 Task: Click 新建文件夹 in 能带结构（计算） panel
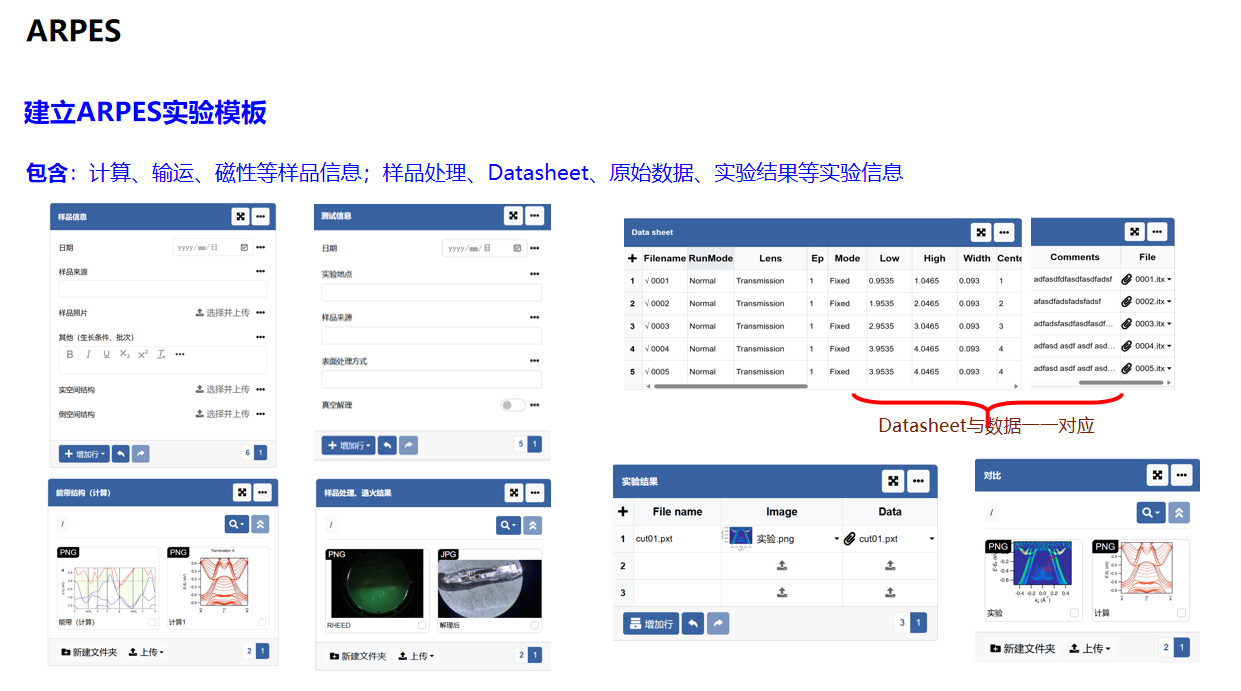click(89, 652)
